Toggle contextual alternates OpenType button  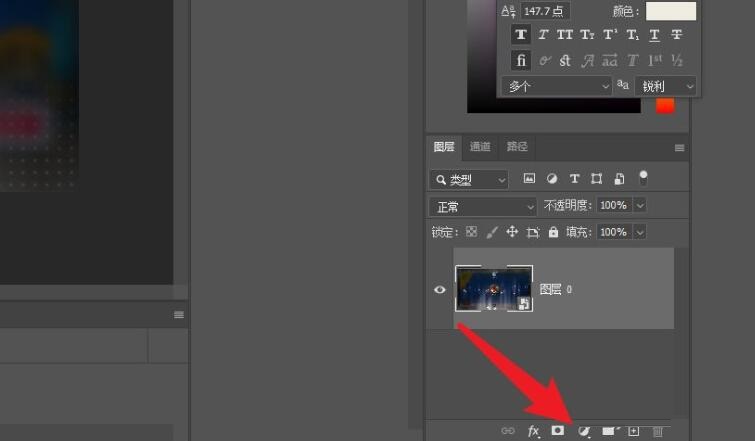click(x=544, y=61)
